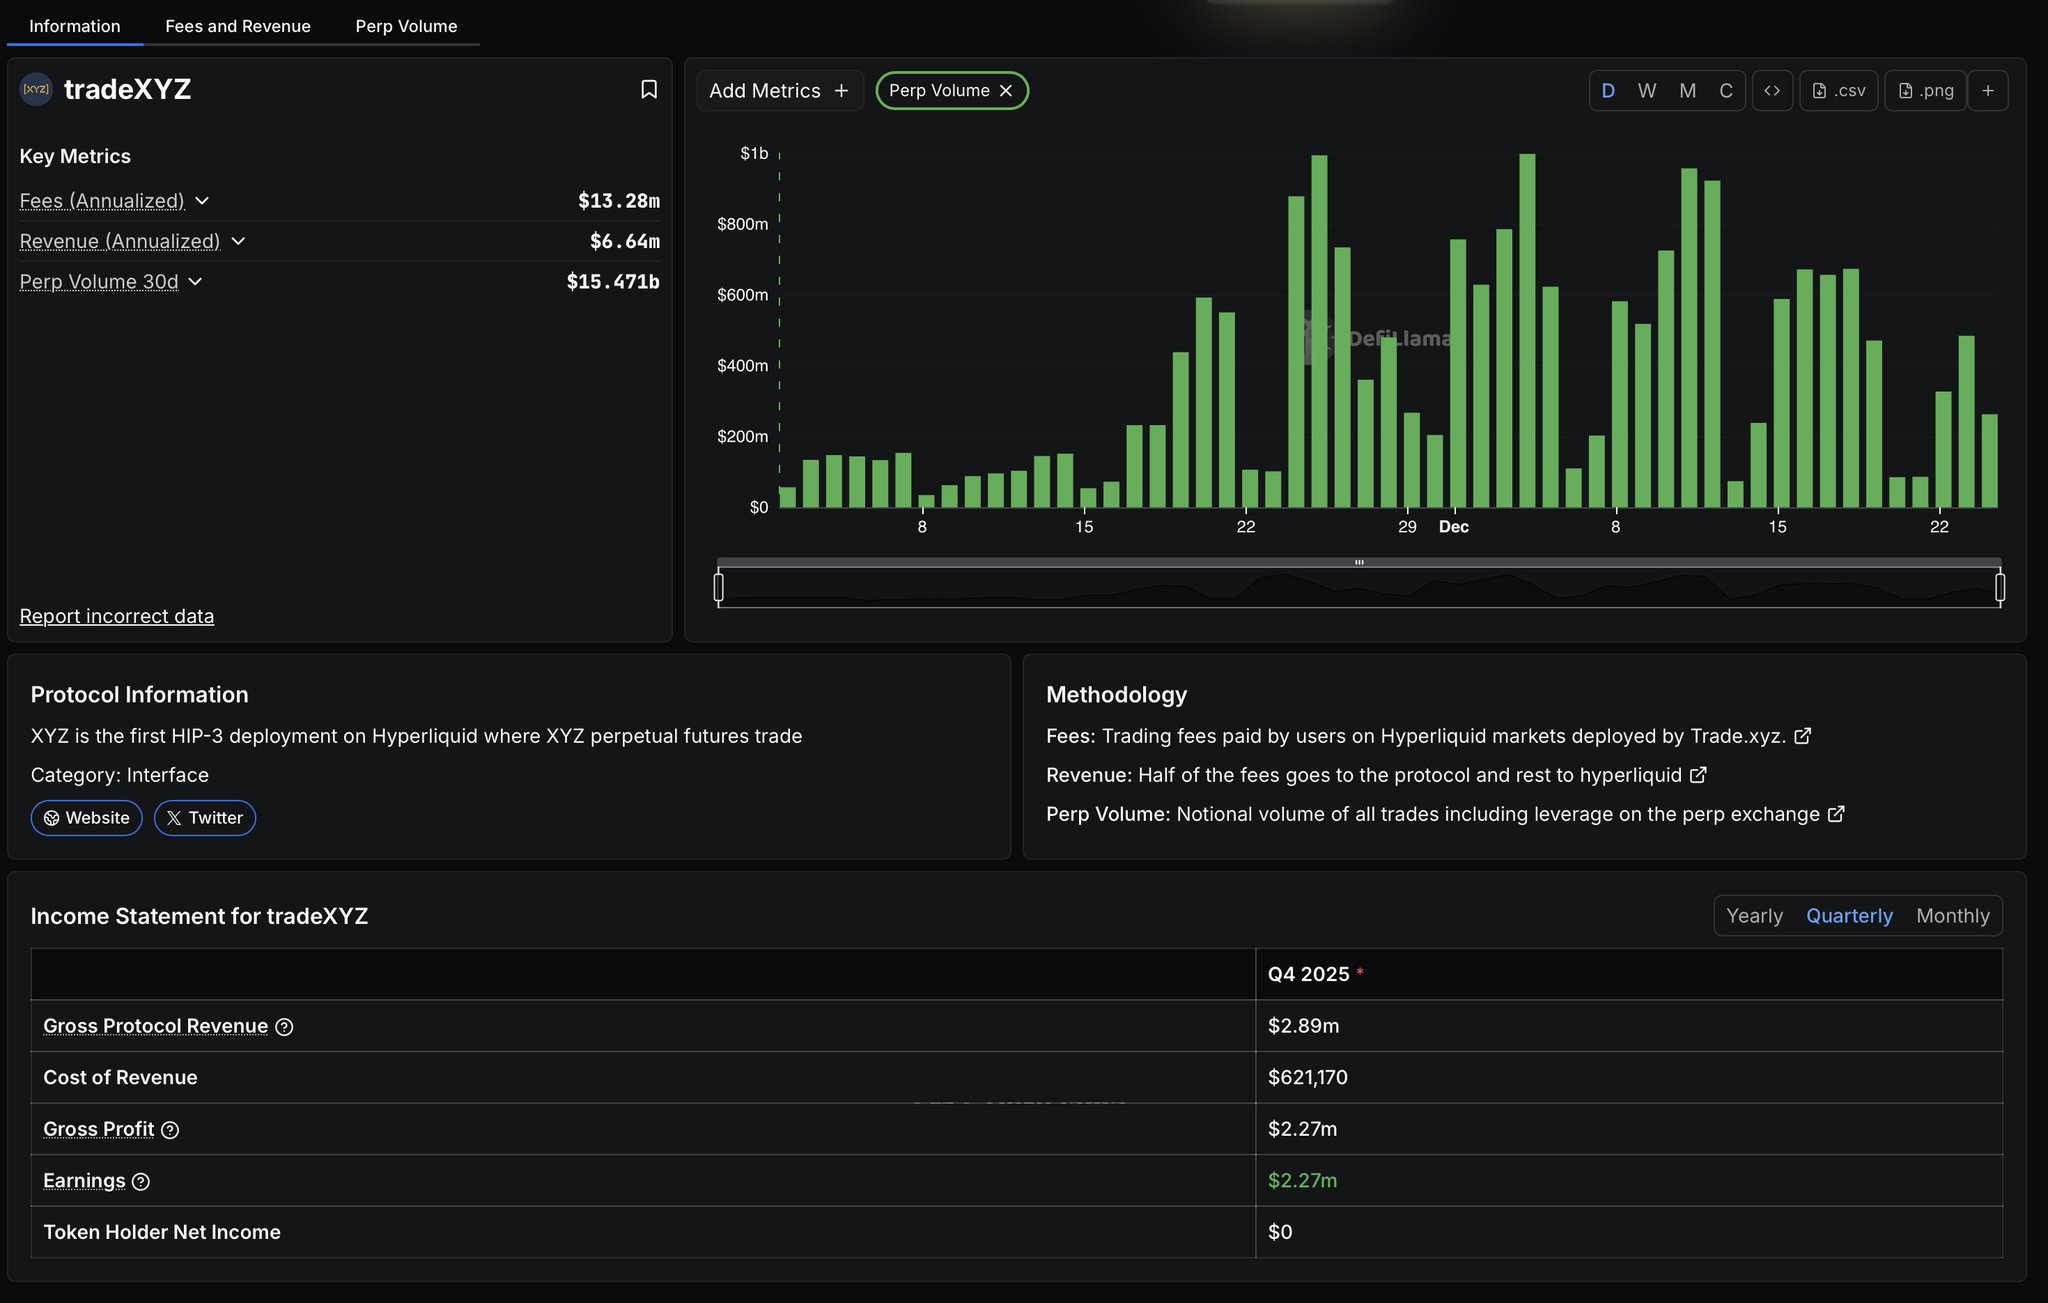Screen dimensions: 2048x1303
Task: Switch chart to weekly grouping
Action: pos(1647,91)
